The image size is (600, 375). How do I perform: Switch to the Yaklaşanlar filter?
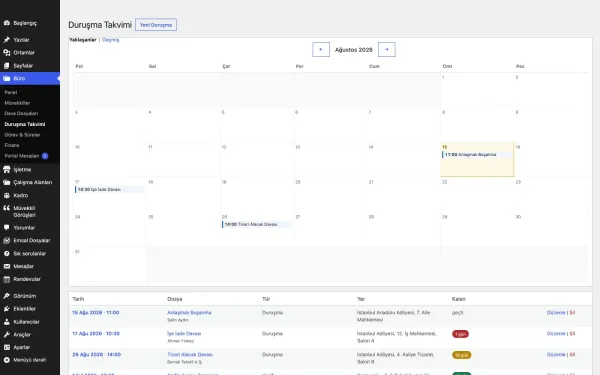83,40
